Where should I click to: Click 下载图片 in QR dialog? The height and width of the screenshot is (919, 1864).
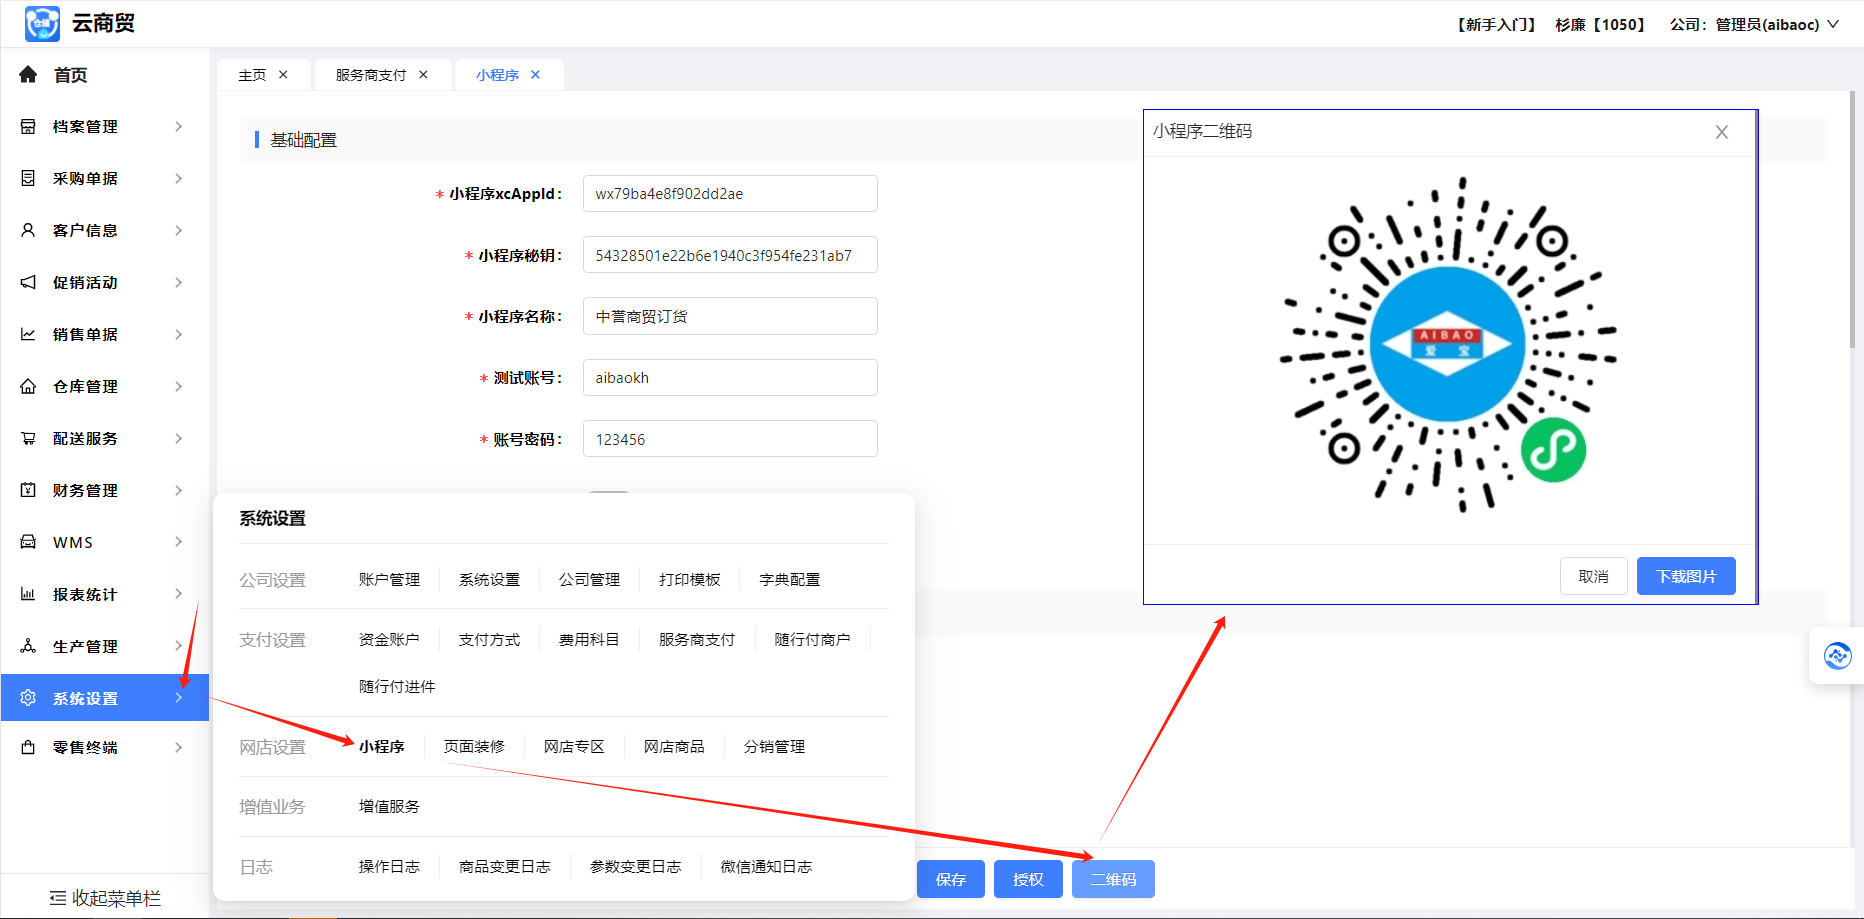click(x=1686, y=576)
